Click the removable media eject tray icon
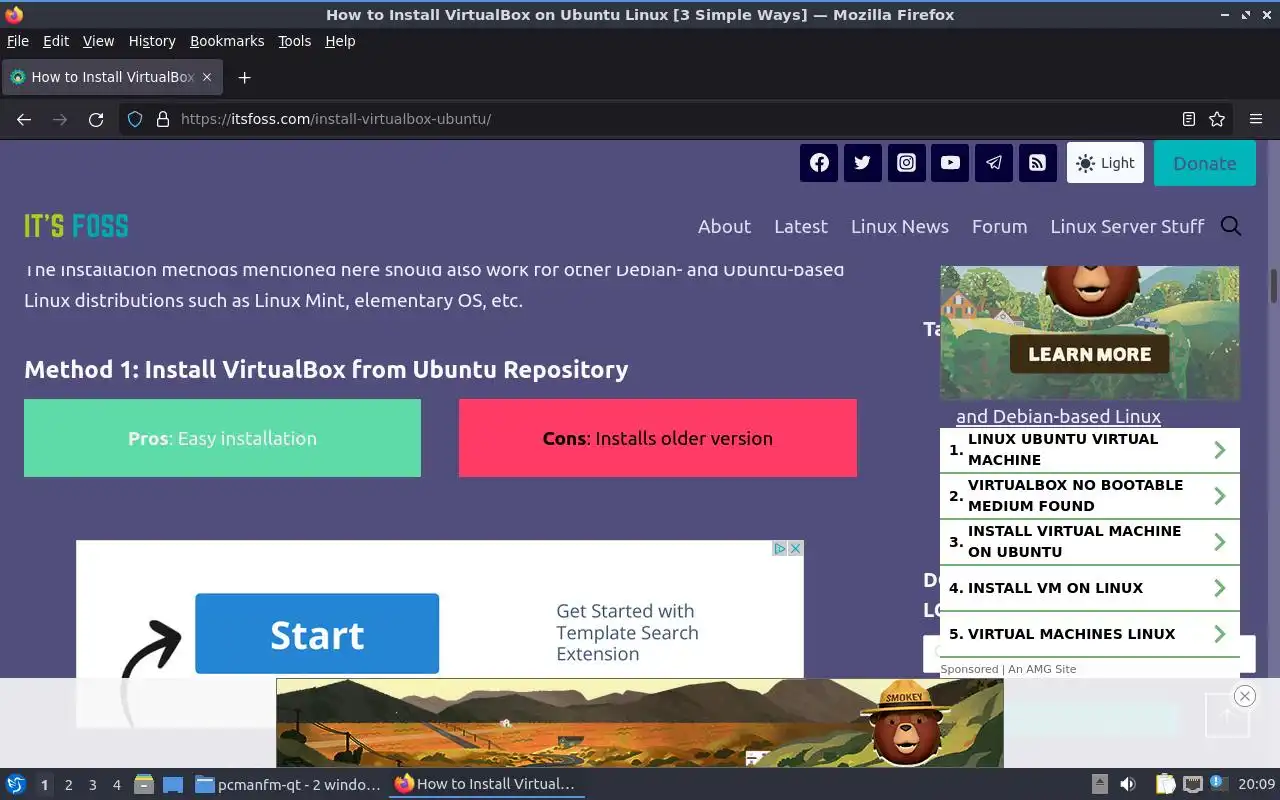Image resolution: width=1280 pixels, height=800 pixels. click(x=1099, y=784)
